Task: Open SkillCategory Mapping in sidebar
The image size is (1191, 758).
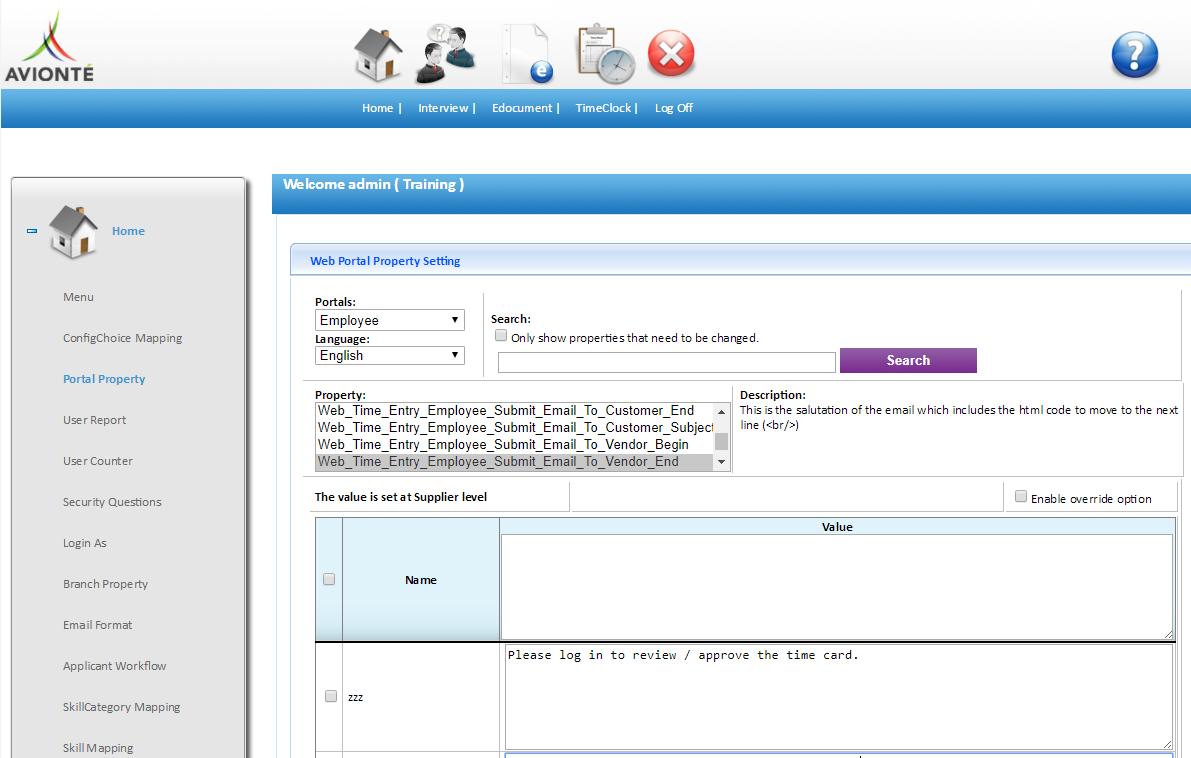Action: tap(122, 707)
